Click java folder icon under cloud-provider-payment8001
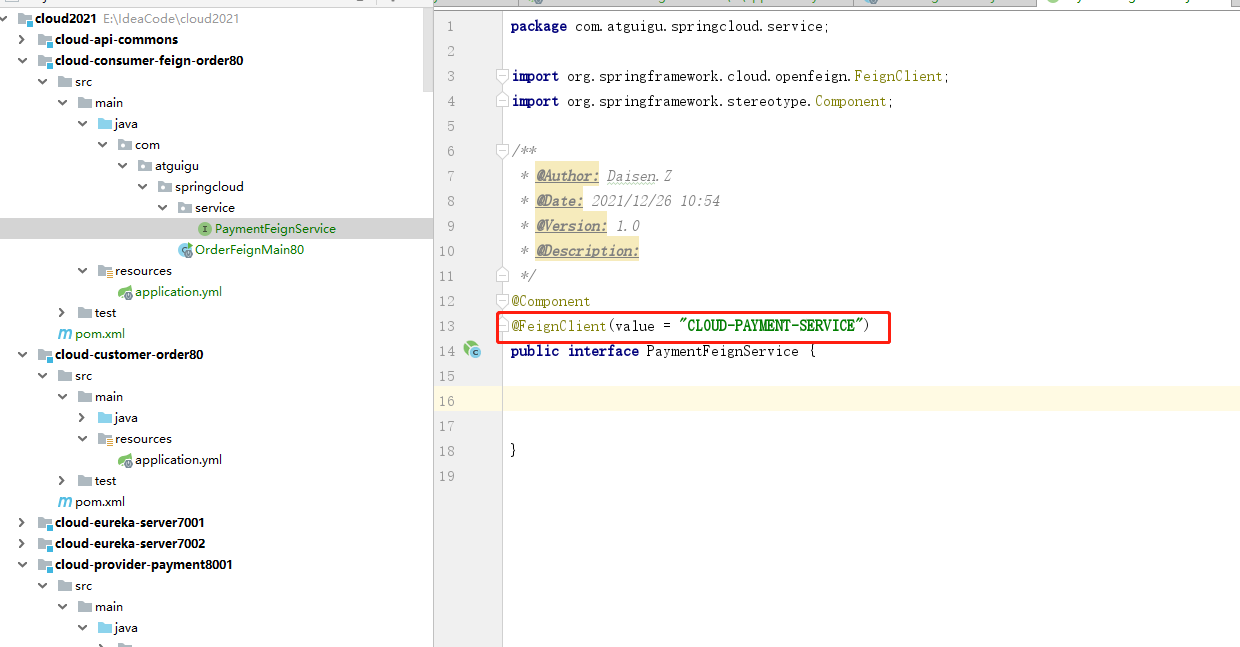Screen dimensions: 1240x647 [x=105, y=628]
